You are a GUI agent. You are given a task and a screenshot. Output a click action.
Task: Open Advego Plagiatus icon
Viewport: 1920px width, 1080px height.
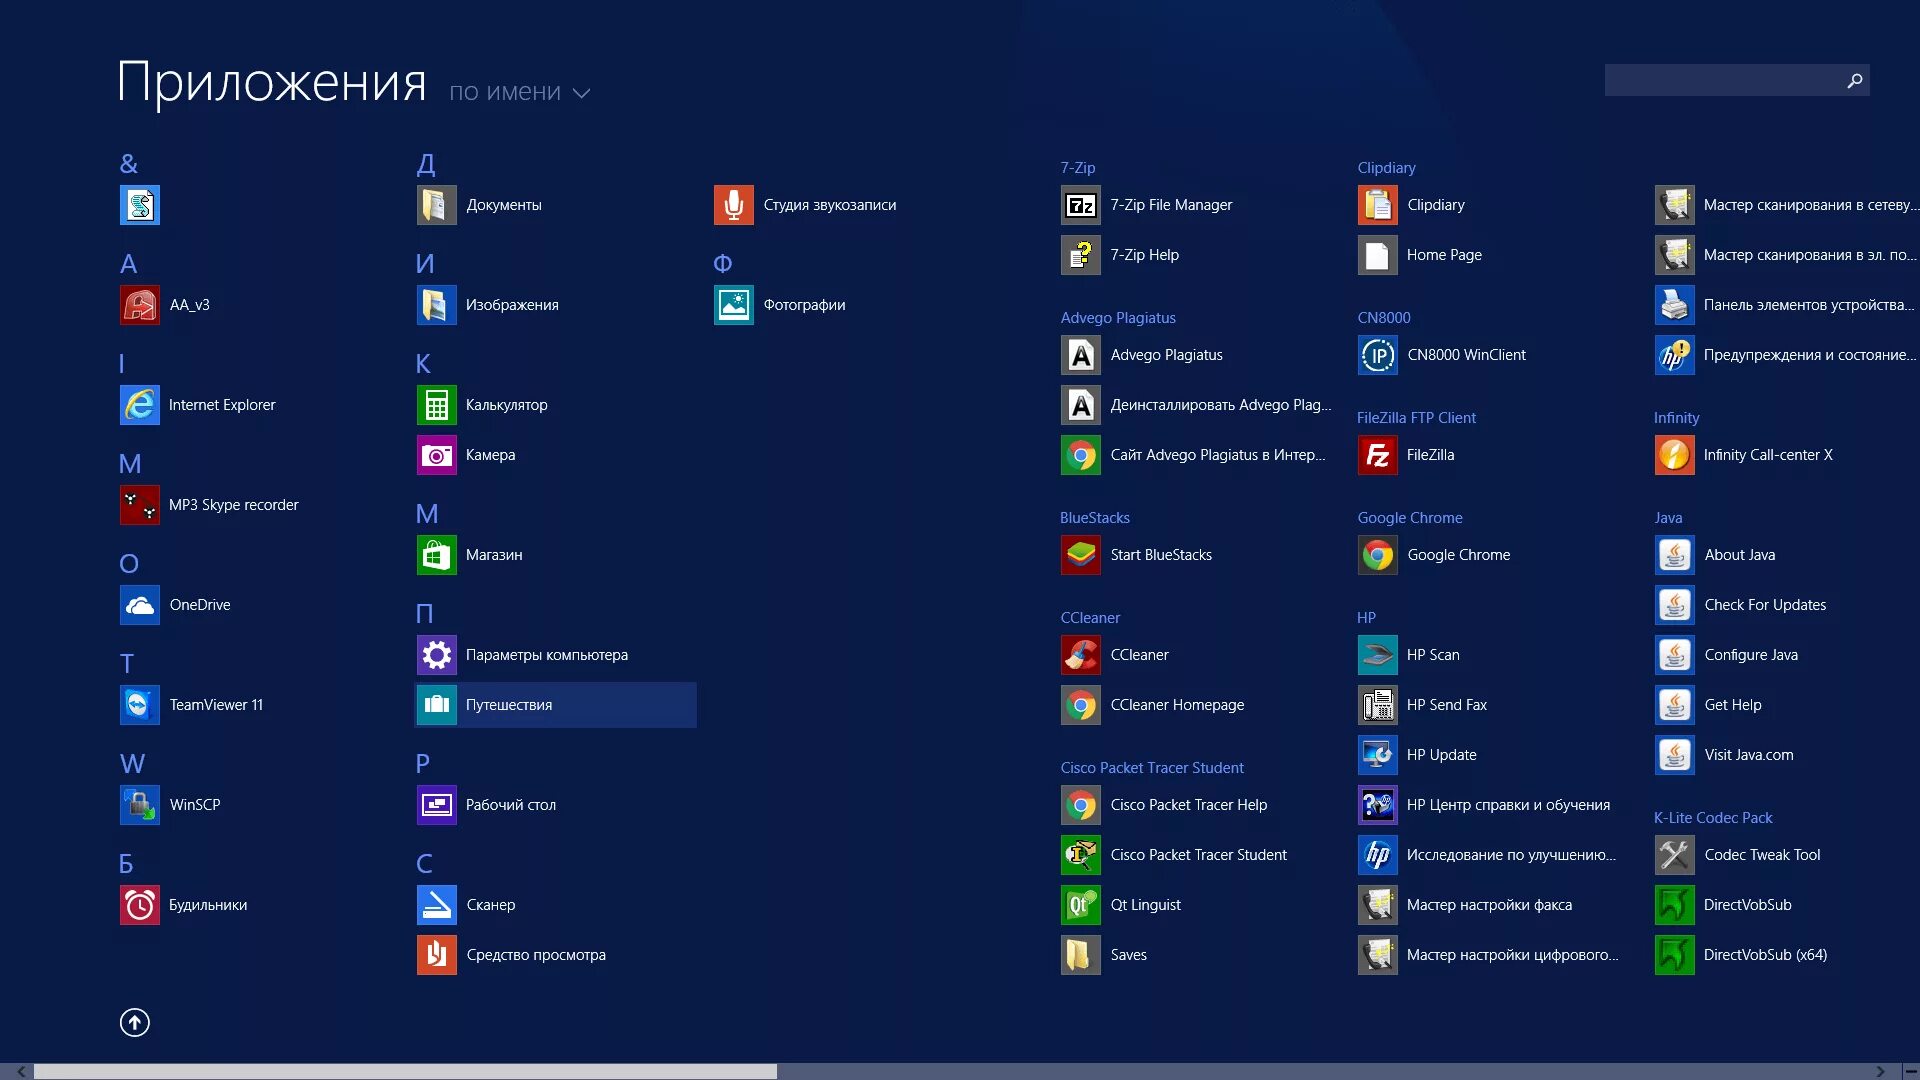click(x=1080, y=355)
